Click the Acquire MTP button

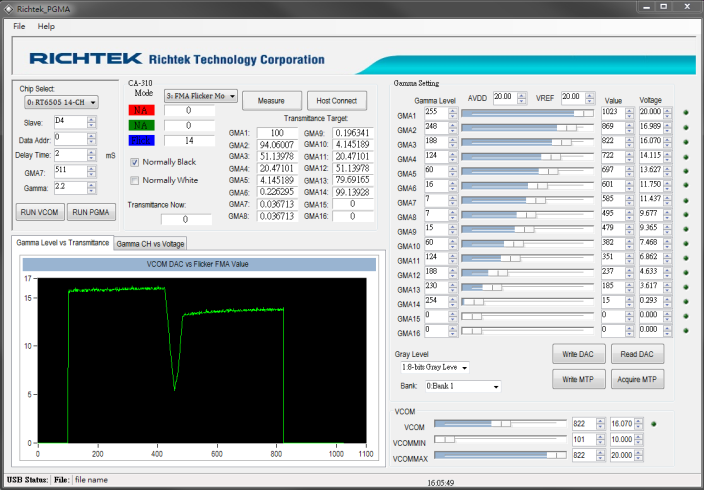637,379
